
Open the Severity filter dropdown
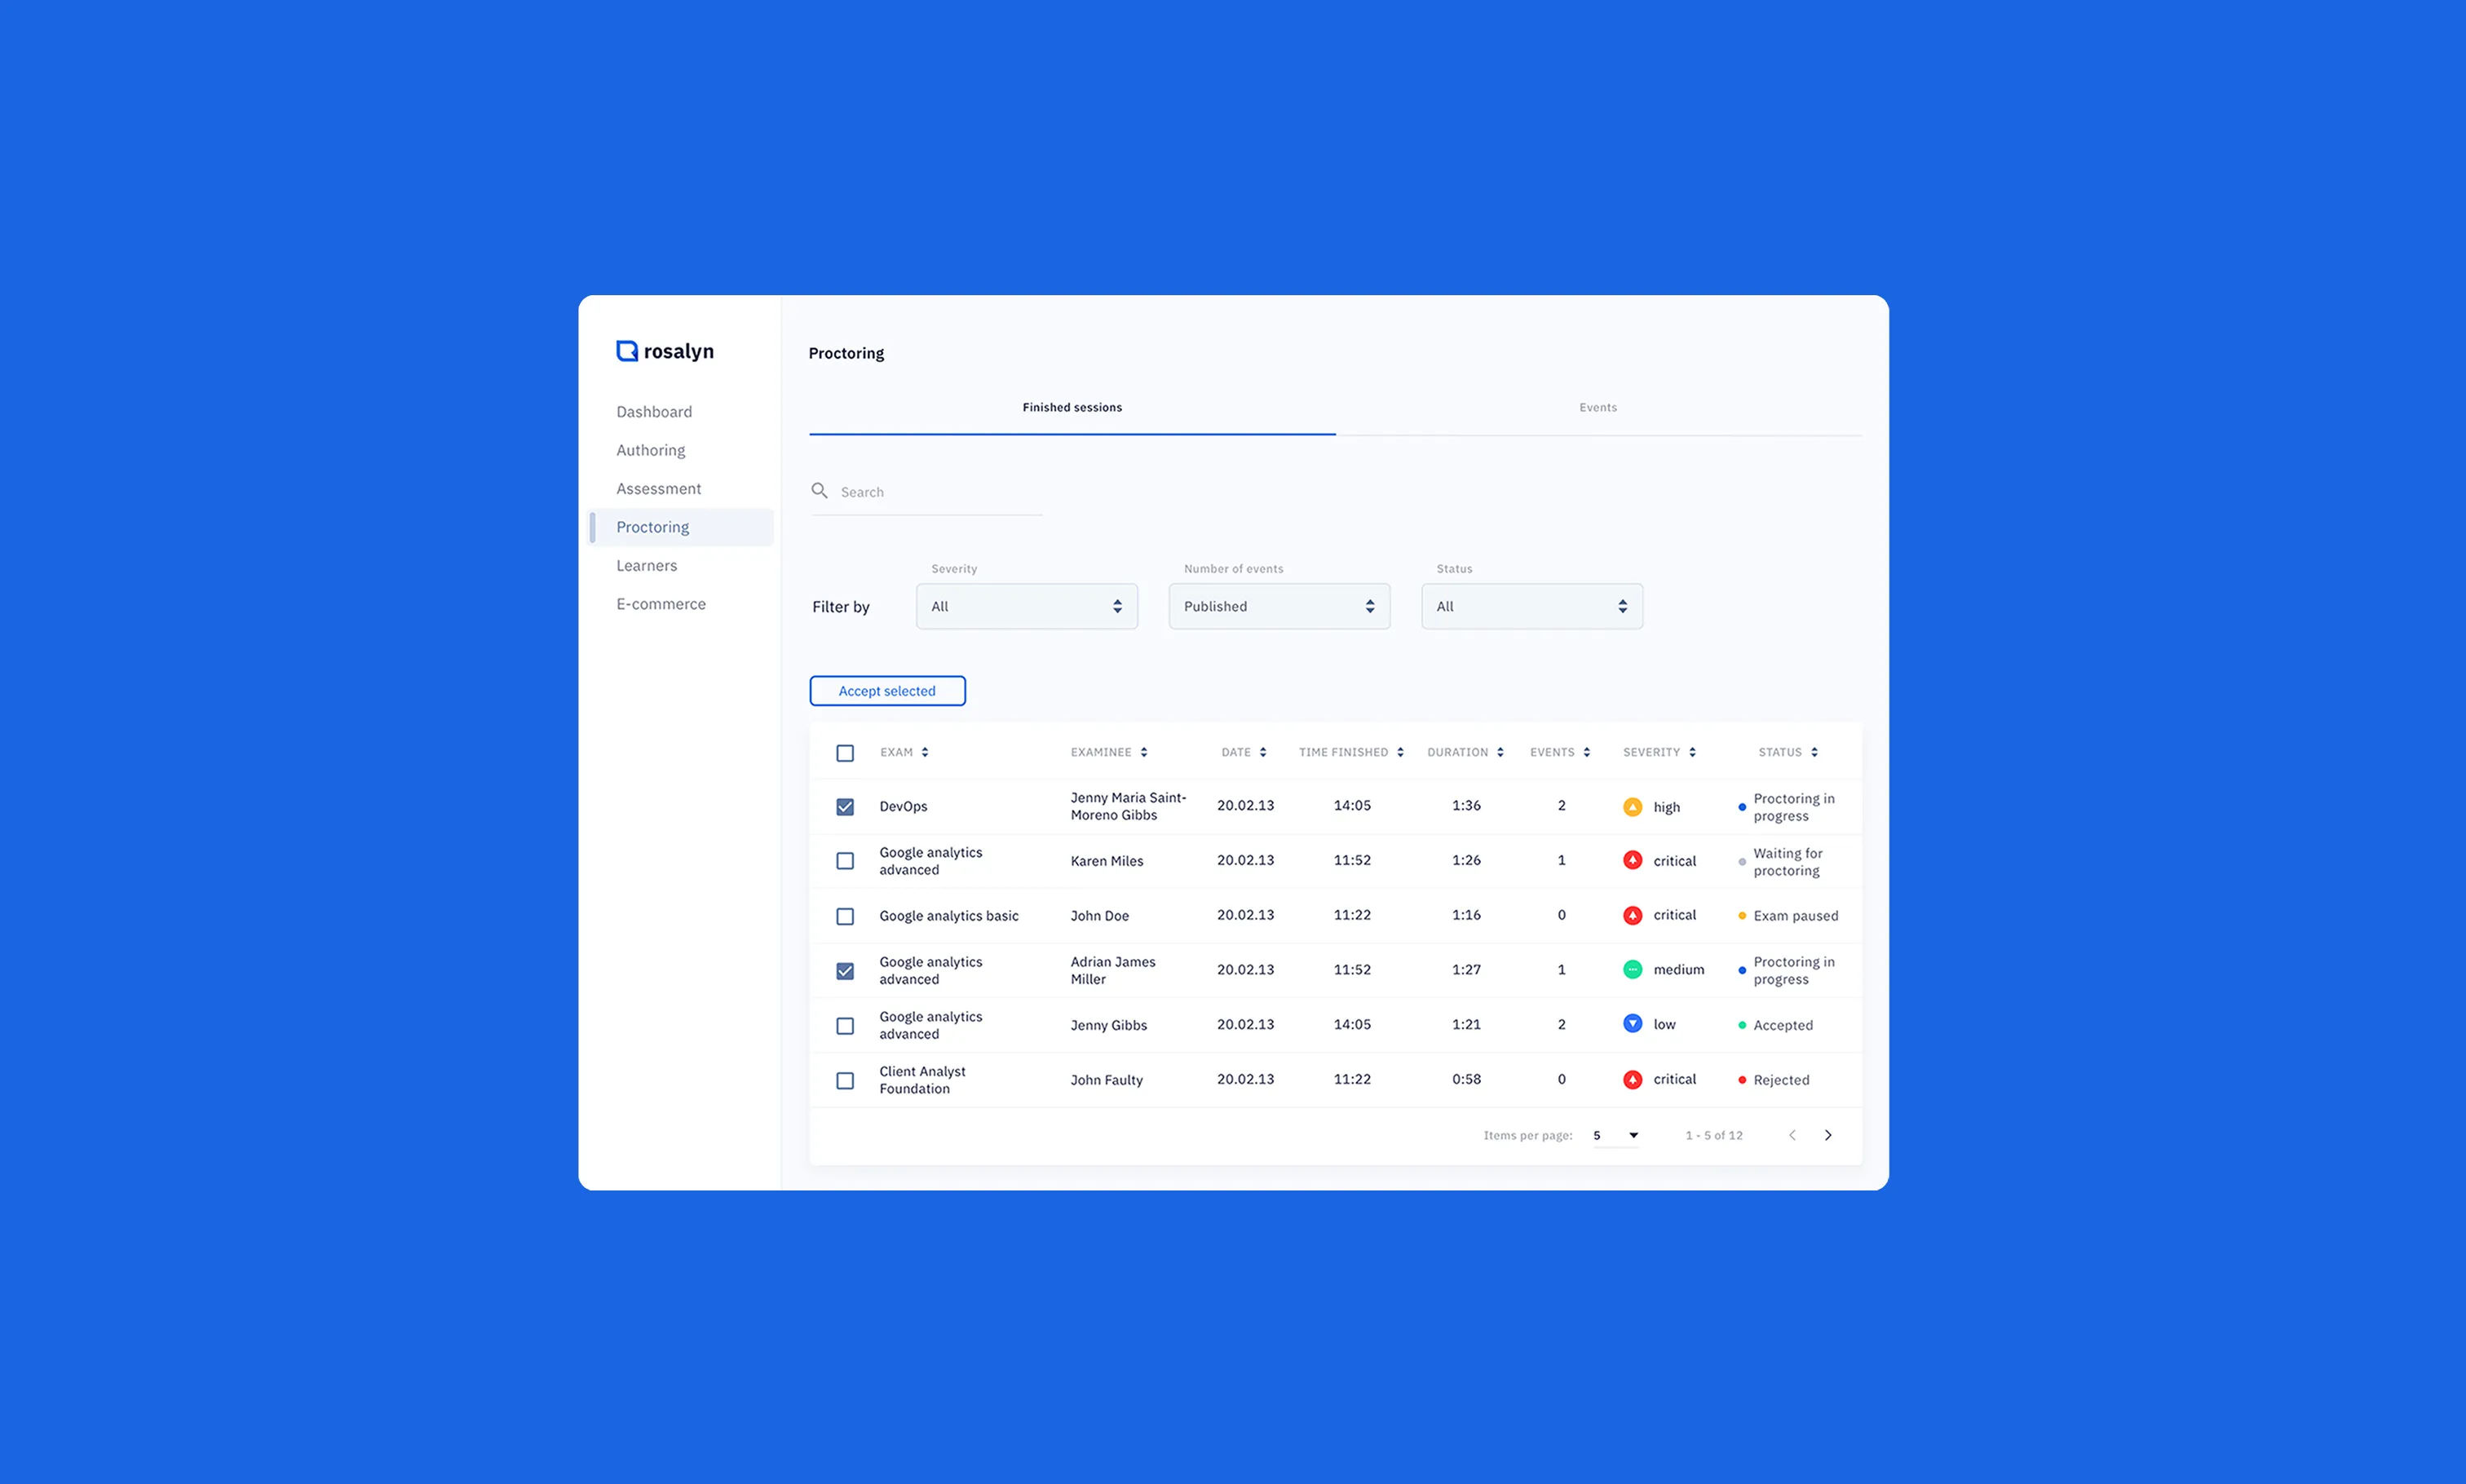click(x=1027, y=606)
